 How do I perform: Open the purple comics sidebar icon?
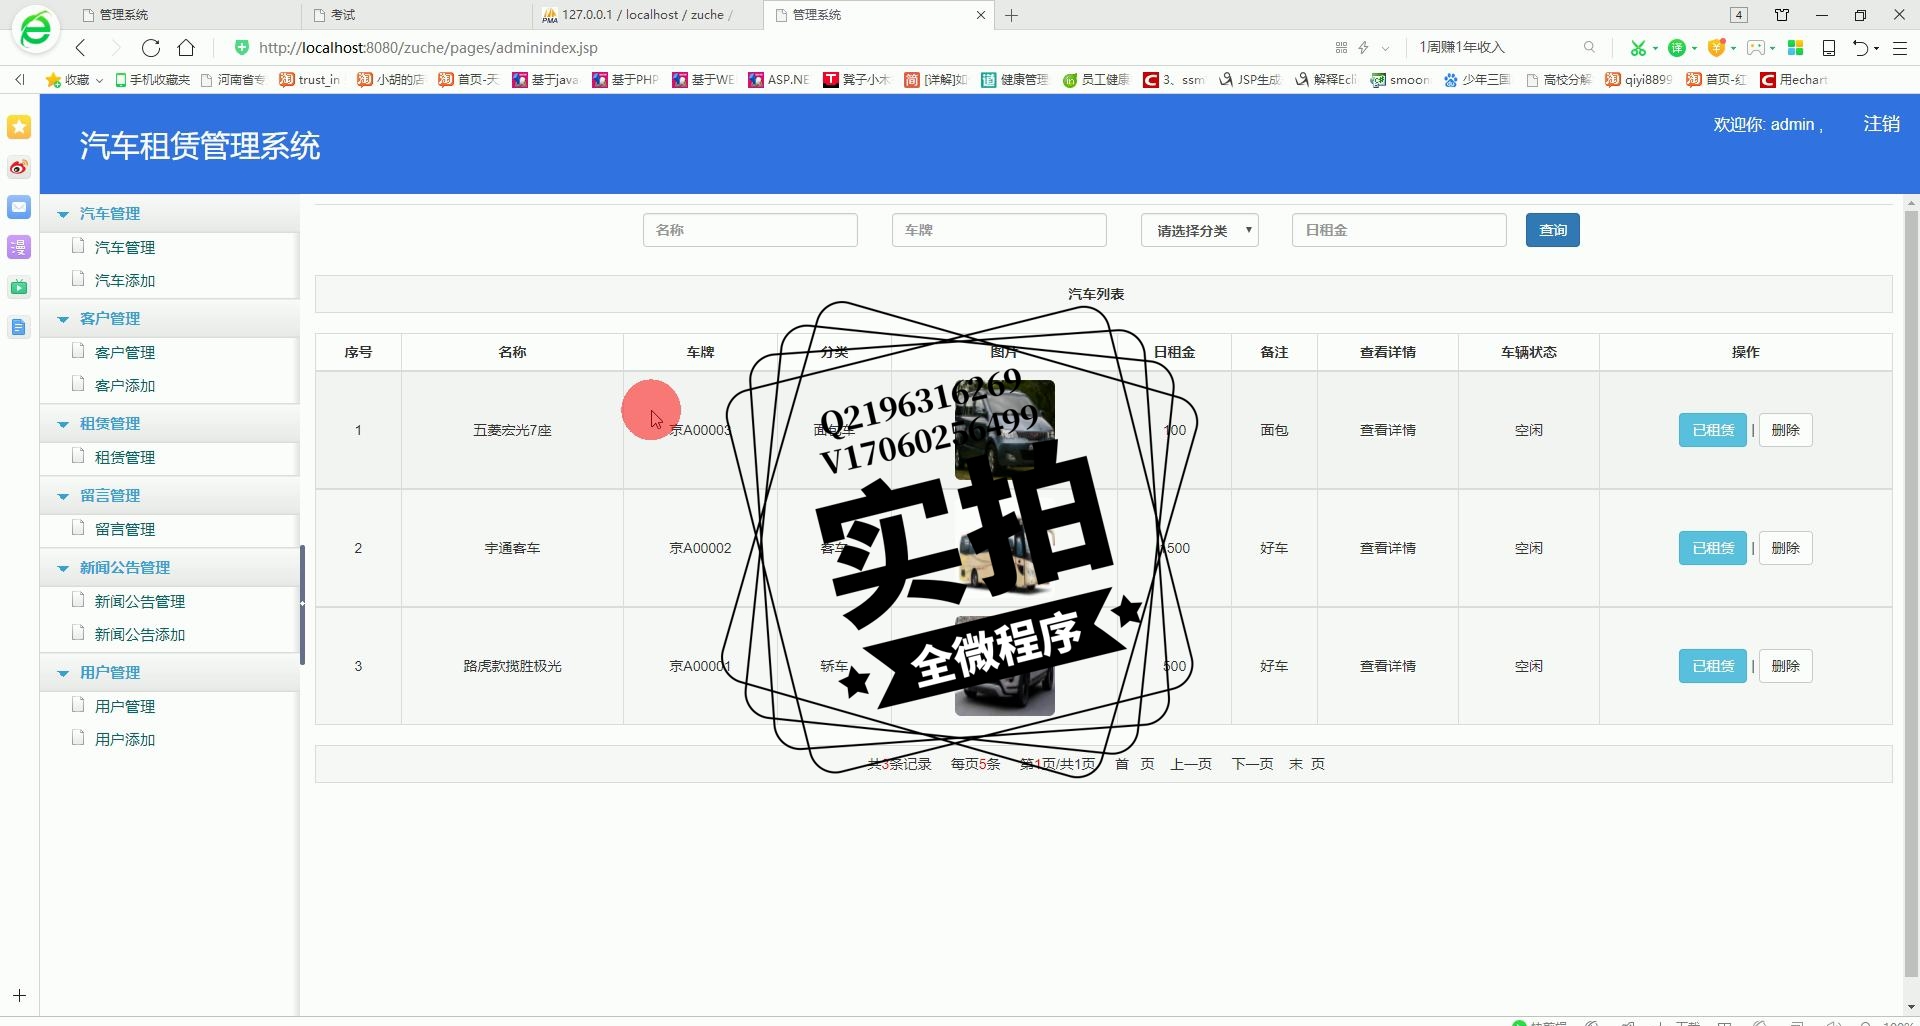click(x=19, y=247)
